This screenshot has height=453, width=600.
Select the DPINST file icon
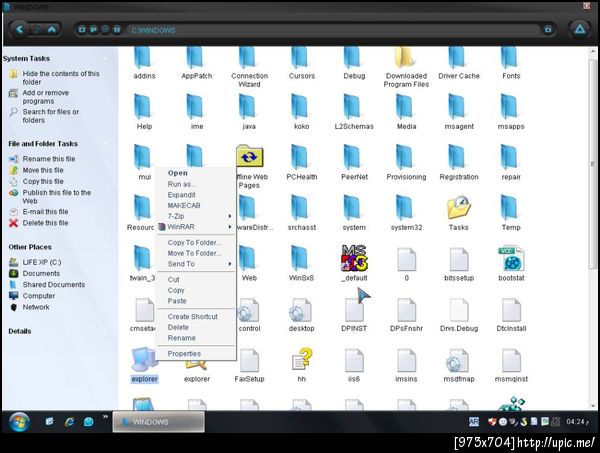tap(354, 314)
